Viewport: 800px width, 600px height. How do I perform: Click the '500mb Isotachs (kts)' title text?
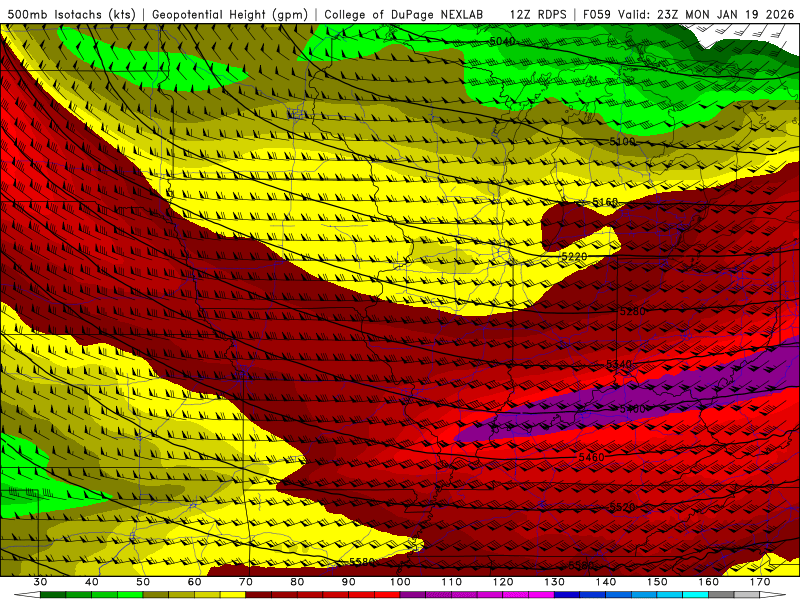pos(71,14)
